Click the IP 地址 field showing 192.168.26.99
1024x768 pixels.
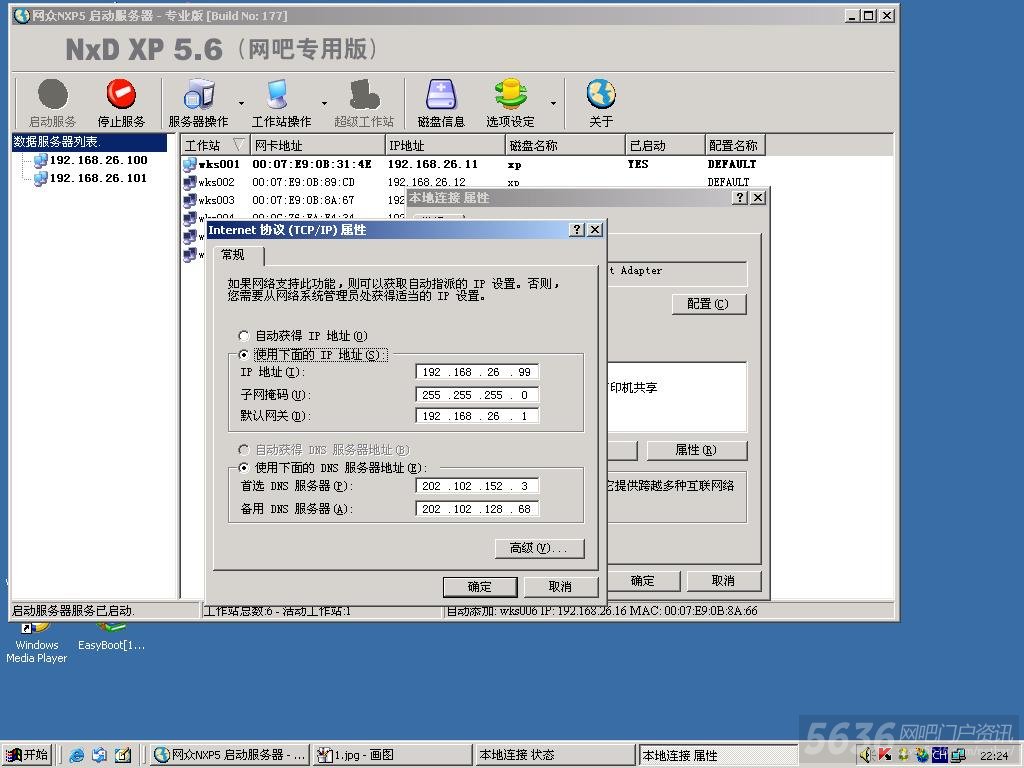point(477,372)
